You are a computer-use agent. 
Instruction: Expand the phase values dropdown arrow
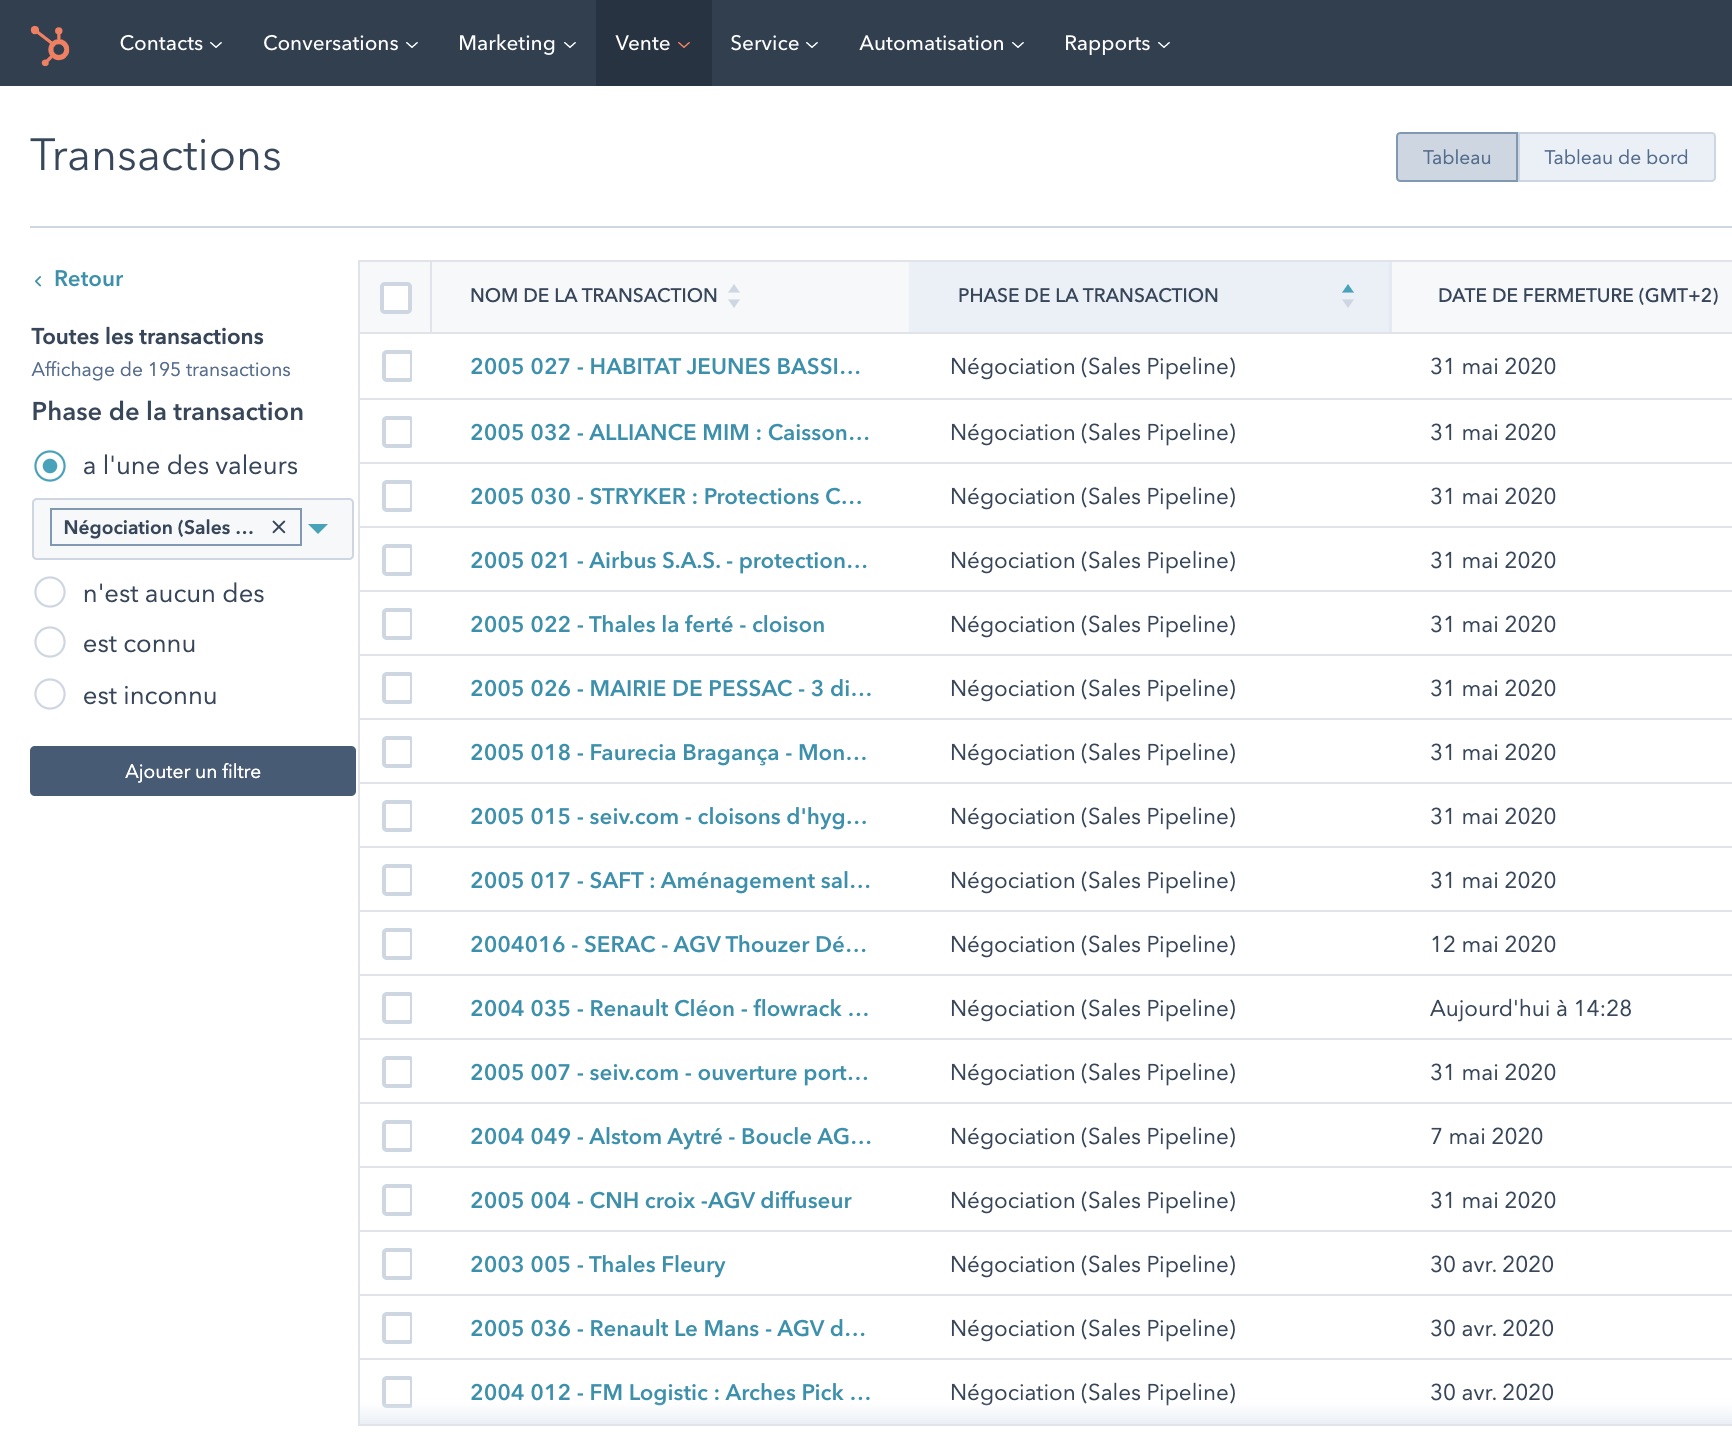click(x=319, y=528)
